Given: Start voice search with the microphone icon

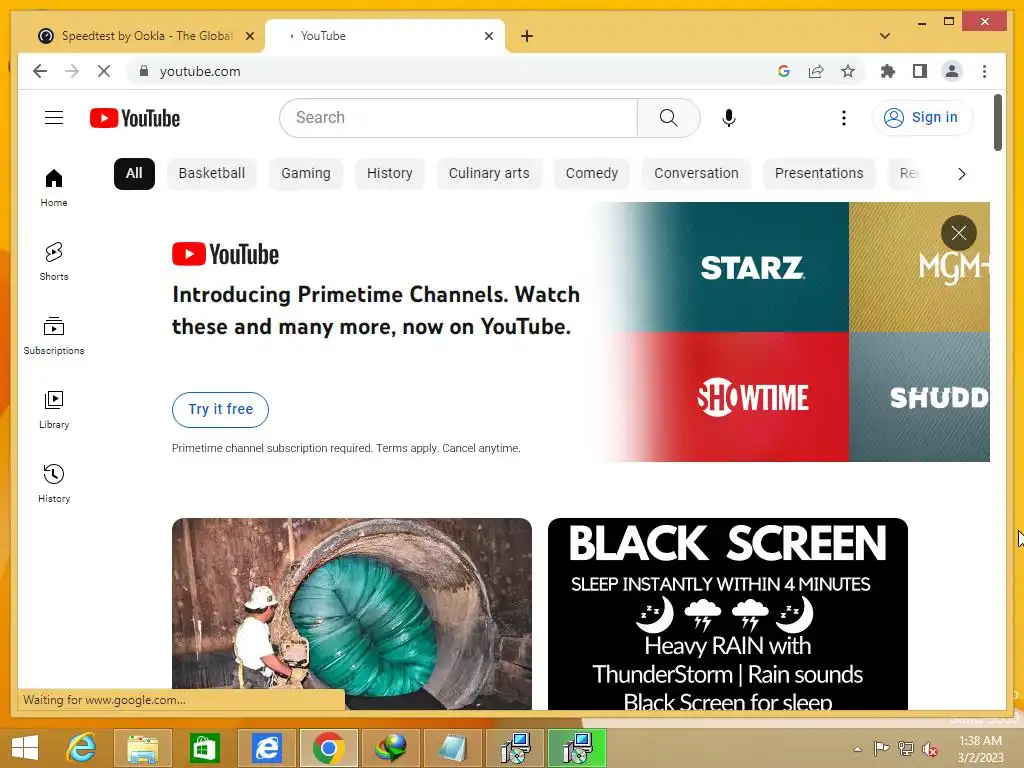Looking at the screenshot, I should 729,118.
